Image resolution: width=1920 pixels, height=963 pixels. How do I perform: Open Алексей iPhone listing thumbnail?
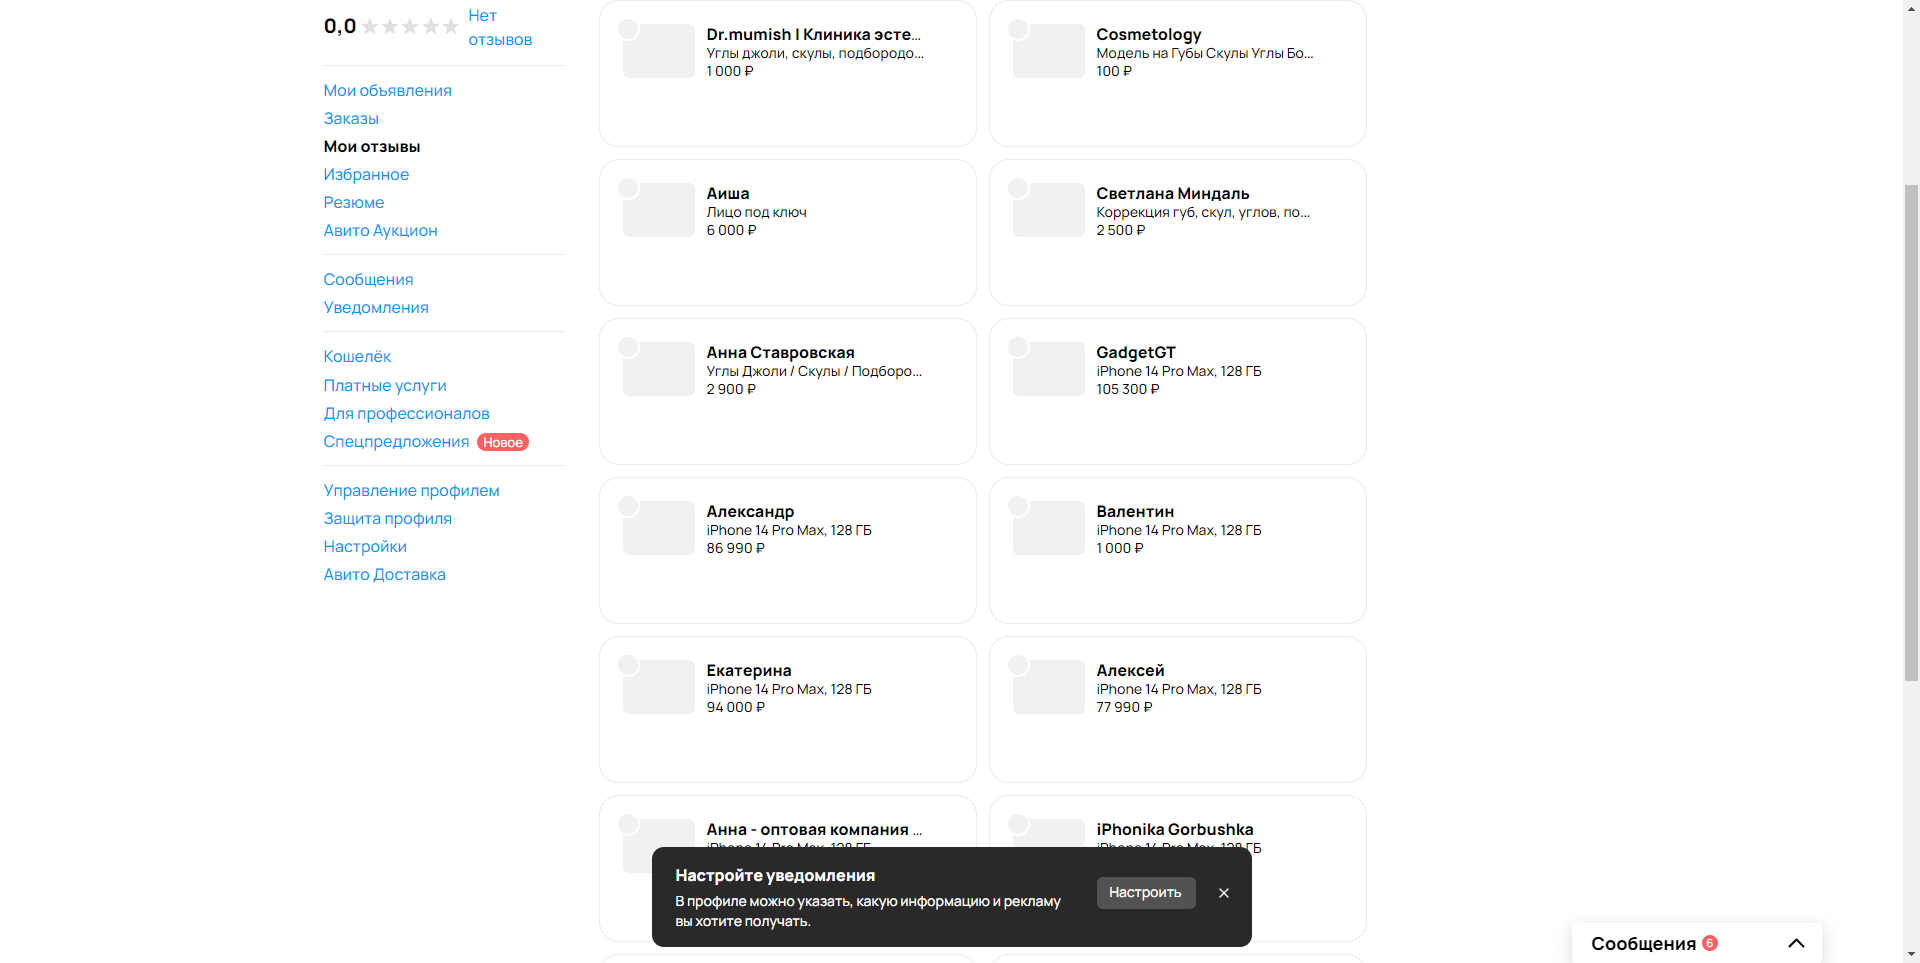pos(1048,687)
